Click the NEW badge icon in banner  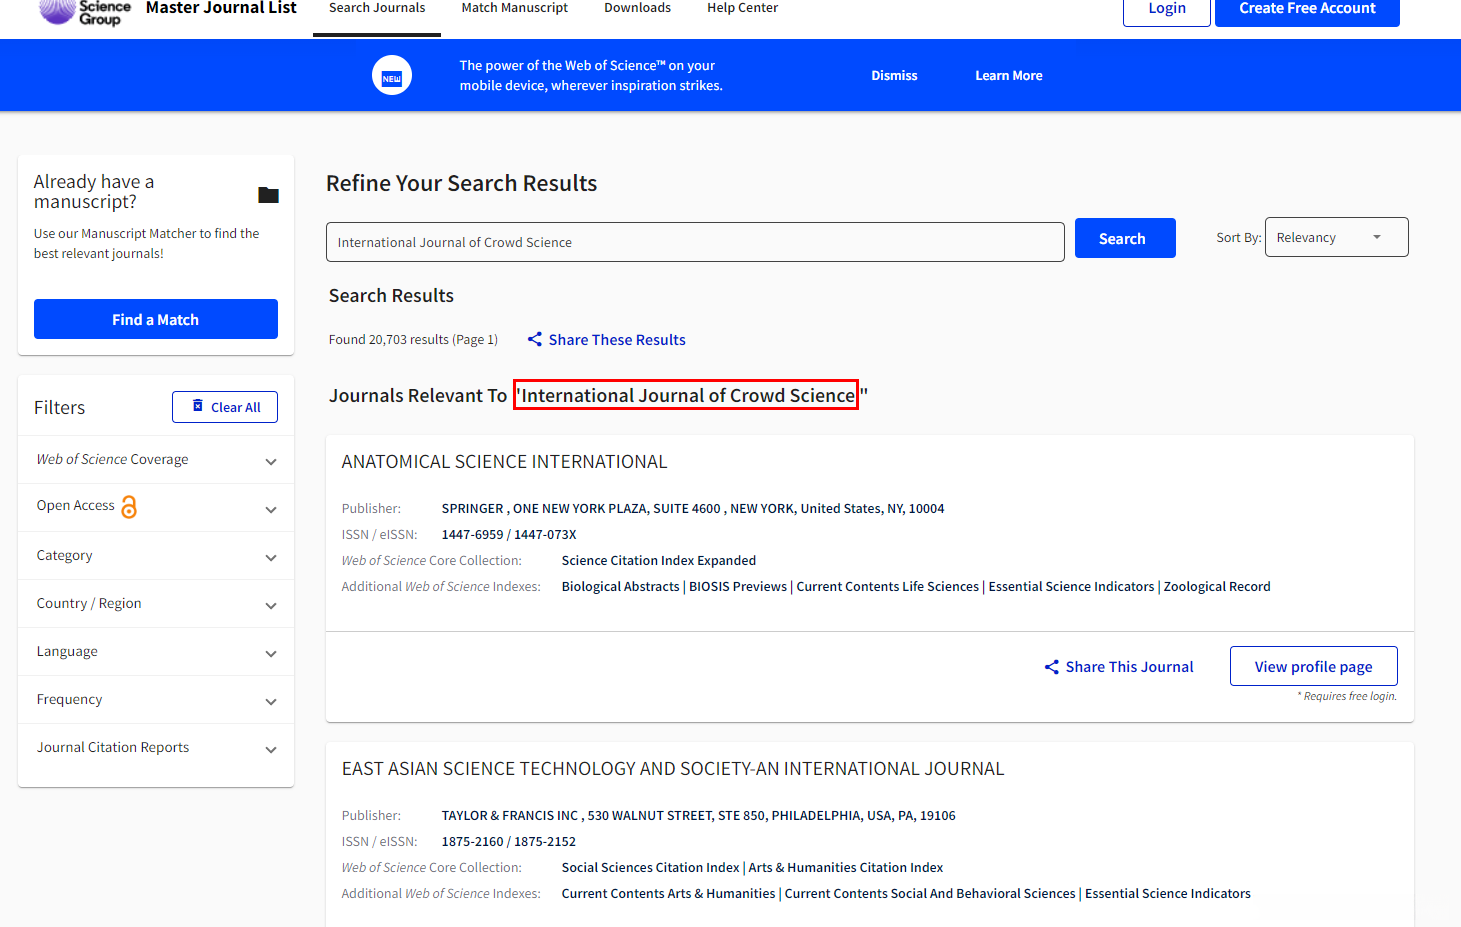click(392, 76)
